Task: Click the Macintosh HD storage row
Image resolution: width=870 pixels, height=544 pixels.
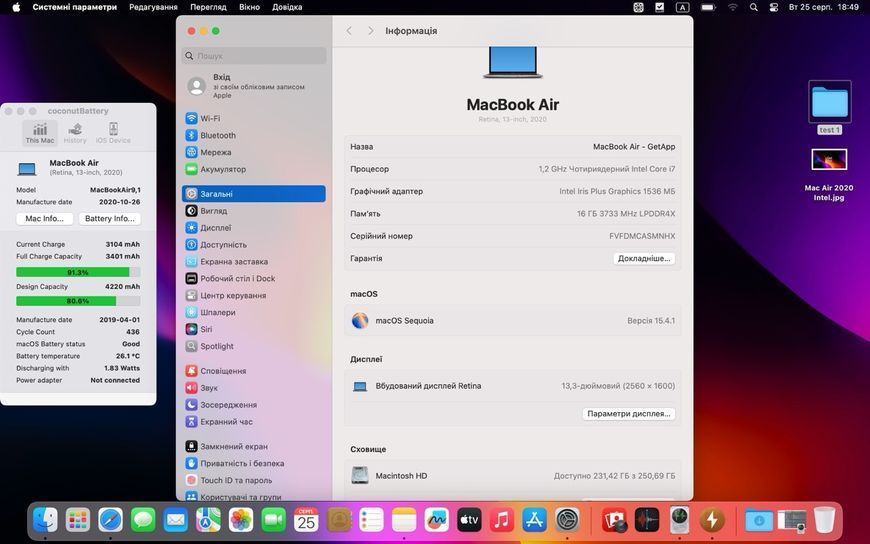Action: tap(513, 476)
